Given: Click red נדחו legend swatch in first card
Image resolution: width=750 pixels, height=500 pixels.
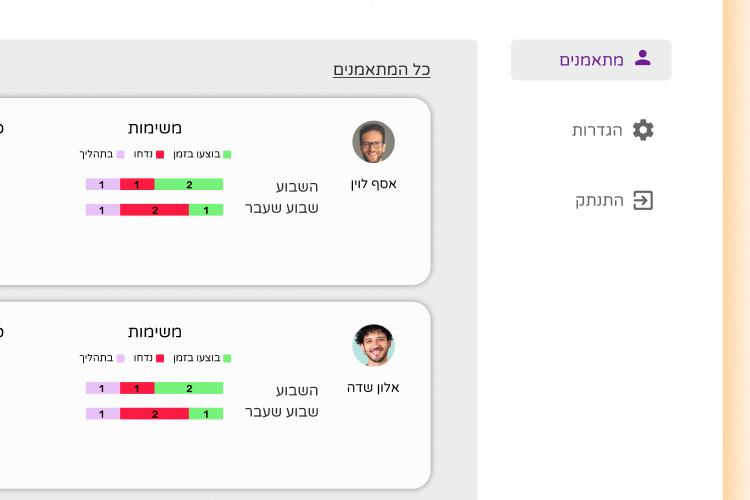Looking at the screenshot, I should click(x=160, y=155).
